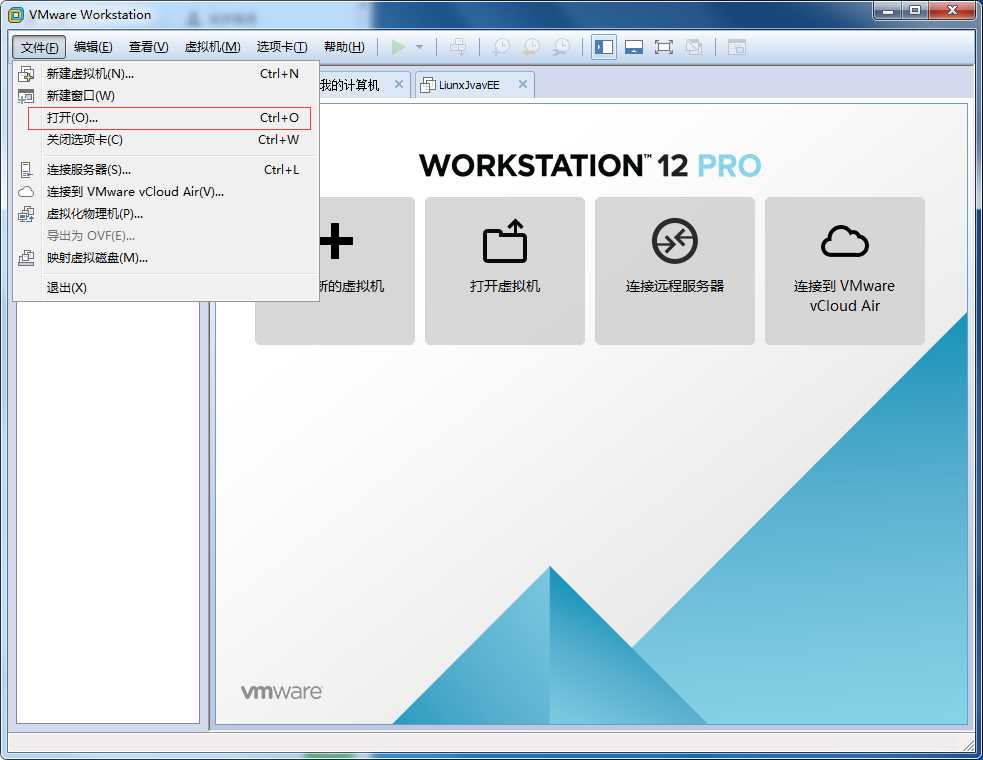This screenshot has width=983, height=760.
Task: Click the 打开虚拟机 tile
Action: [x=505, y=271]
